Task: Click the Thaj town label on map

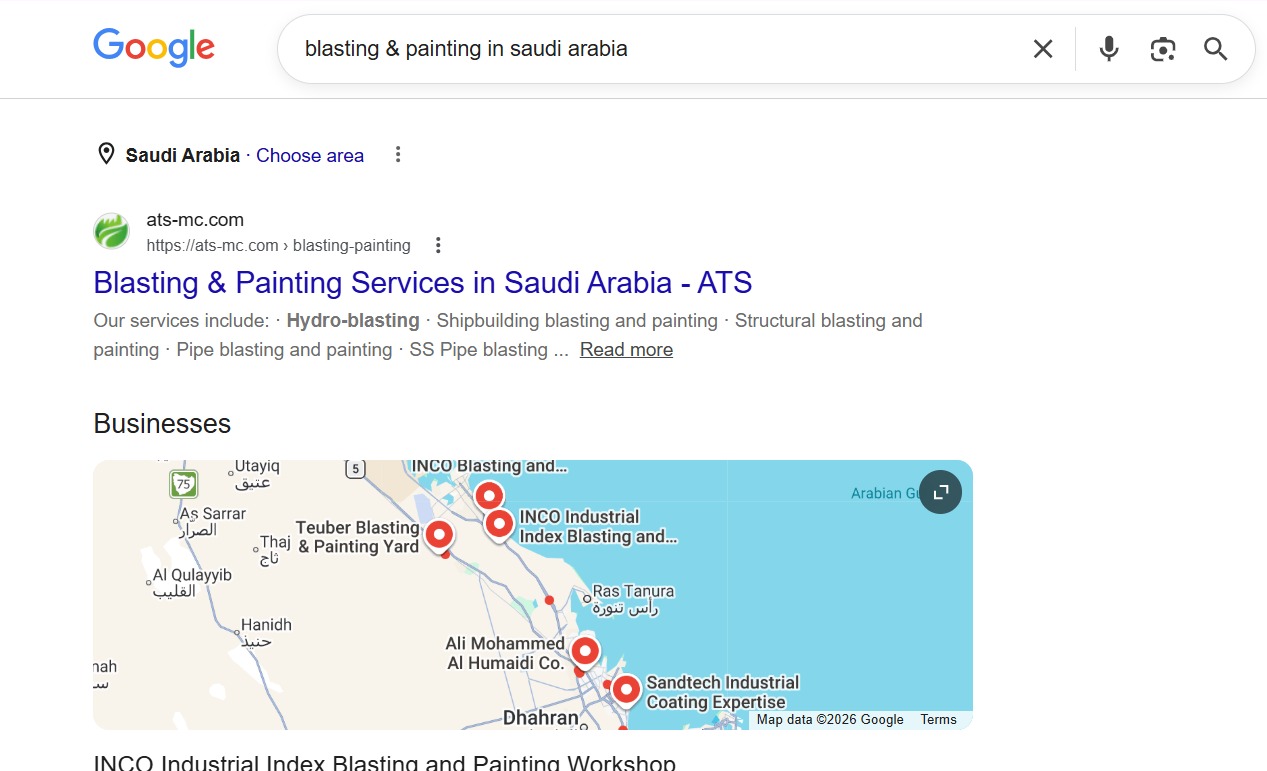Action: click(275, 549)
